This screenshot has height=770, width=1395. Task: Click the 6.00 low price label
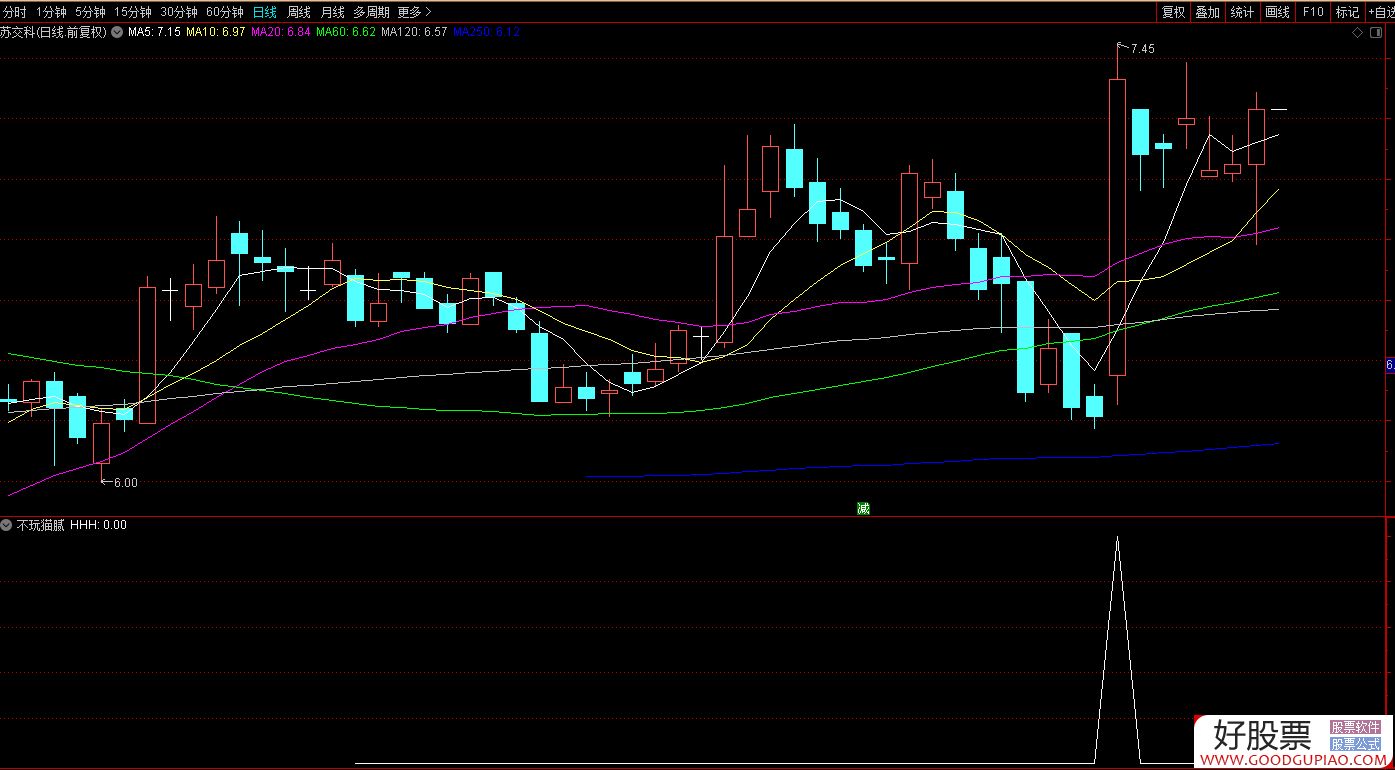click(x=125, y=482)
